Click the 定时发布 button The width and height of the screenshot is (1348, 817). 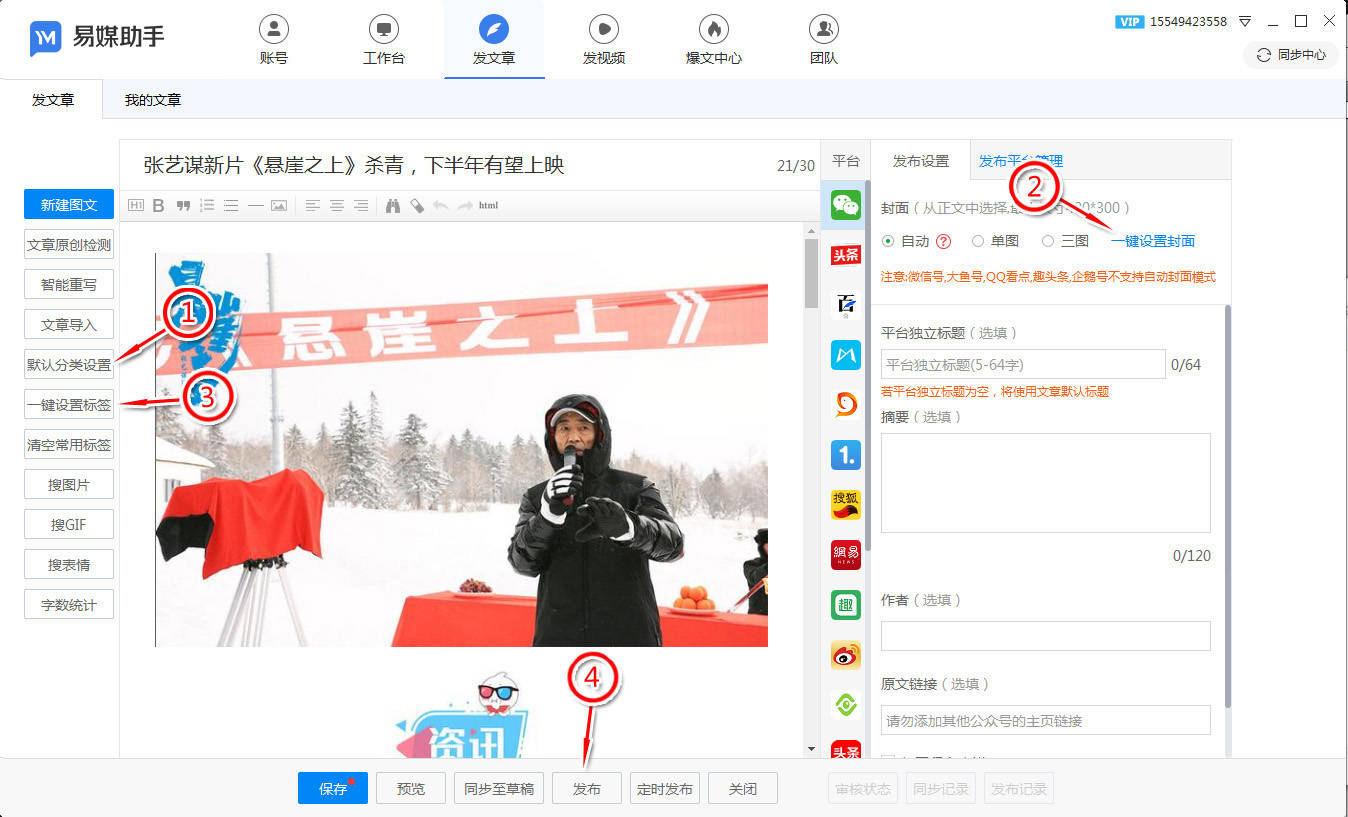(665, 788)
